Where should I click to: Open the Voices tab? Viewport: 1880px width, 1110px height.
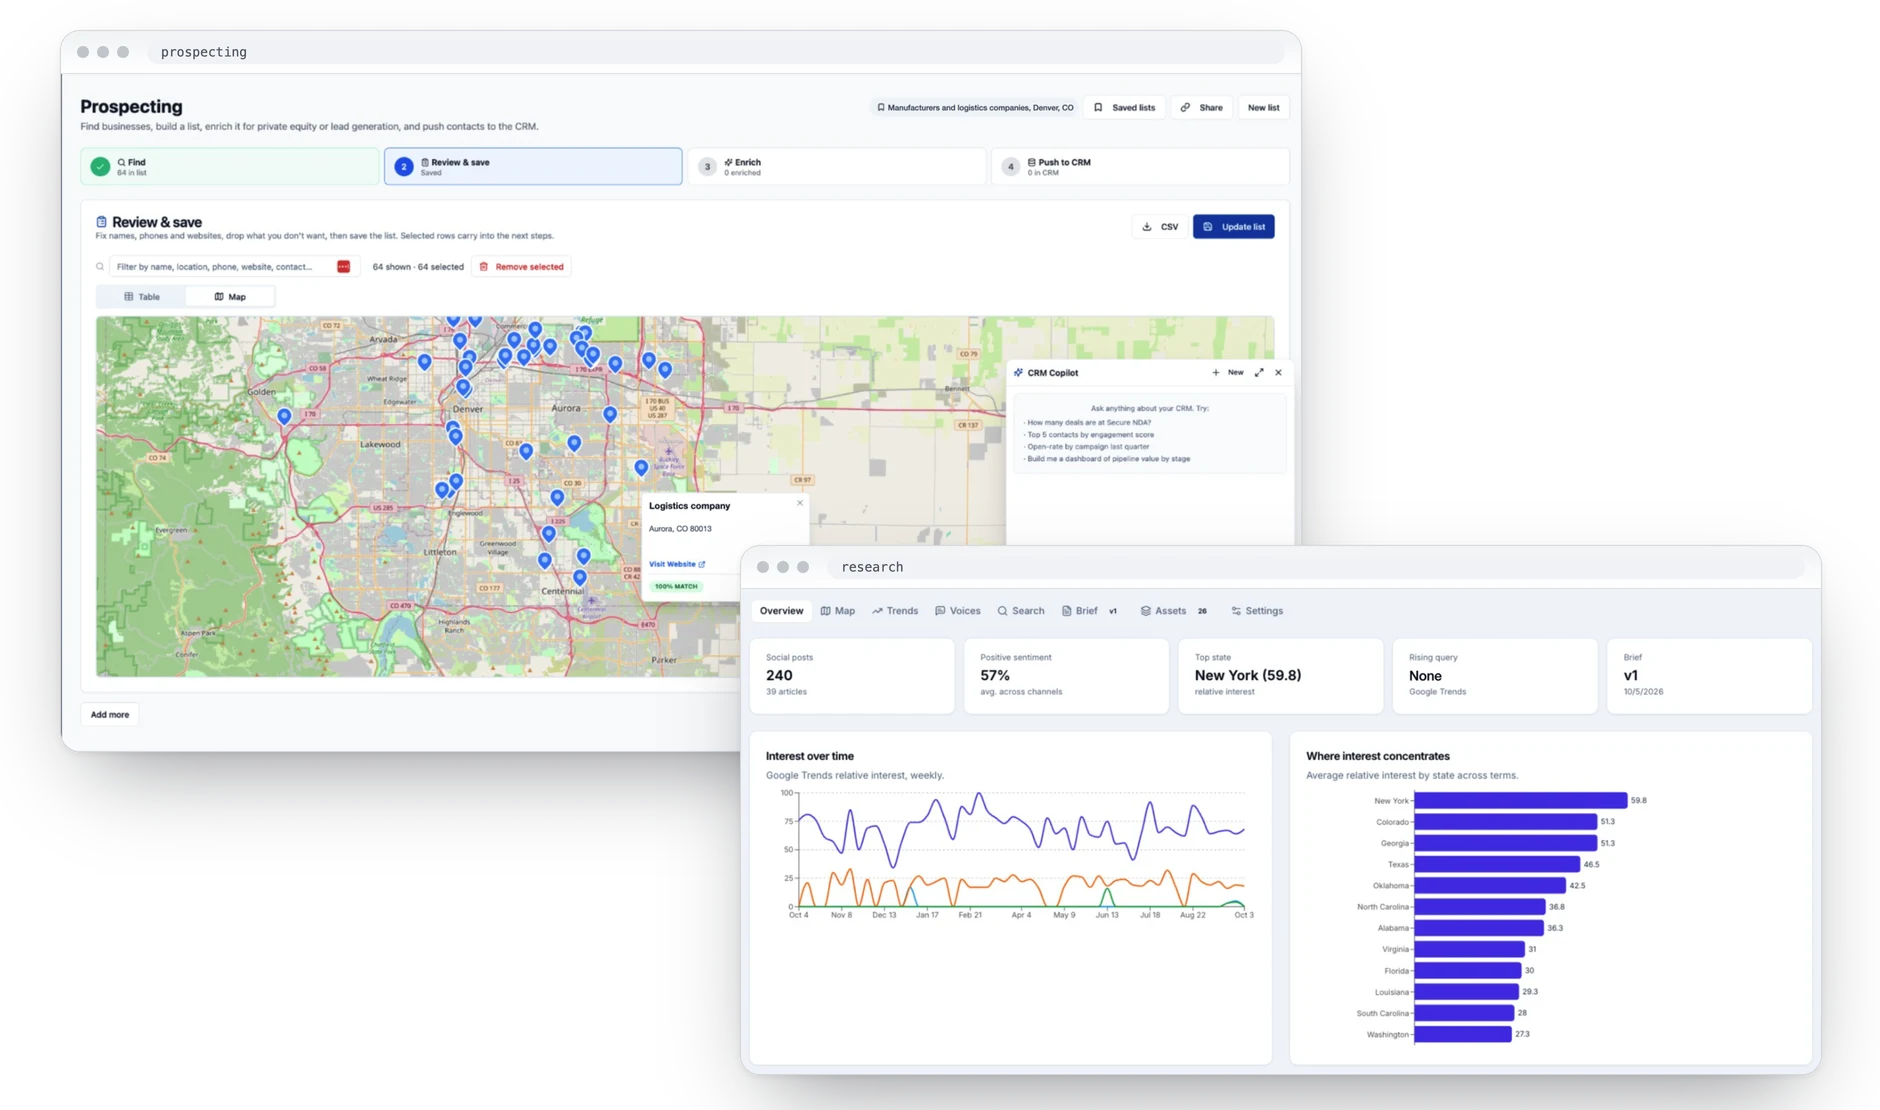957,611
